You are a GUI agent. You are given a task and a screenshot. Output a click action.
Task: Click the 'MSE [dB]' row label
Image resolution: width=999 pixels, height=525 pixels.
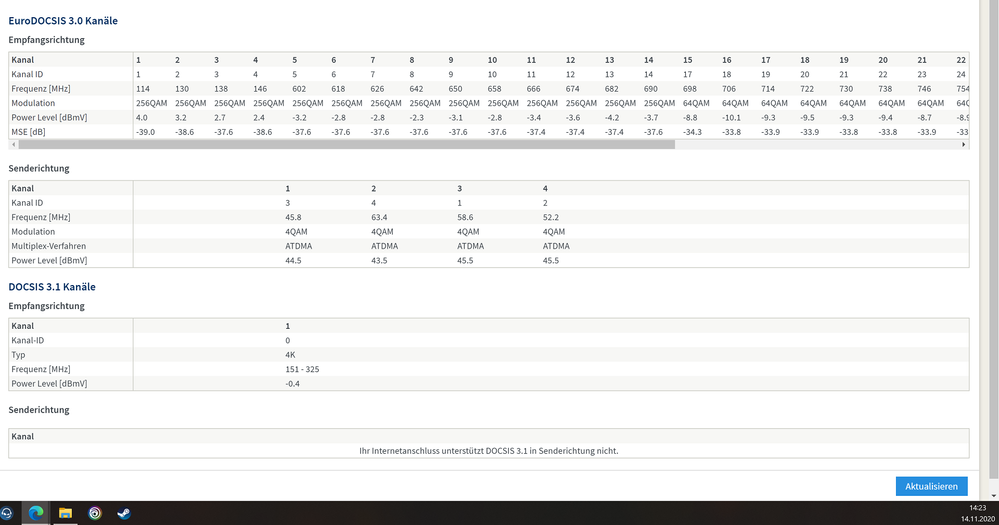point(28,132)
